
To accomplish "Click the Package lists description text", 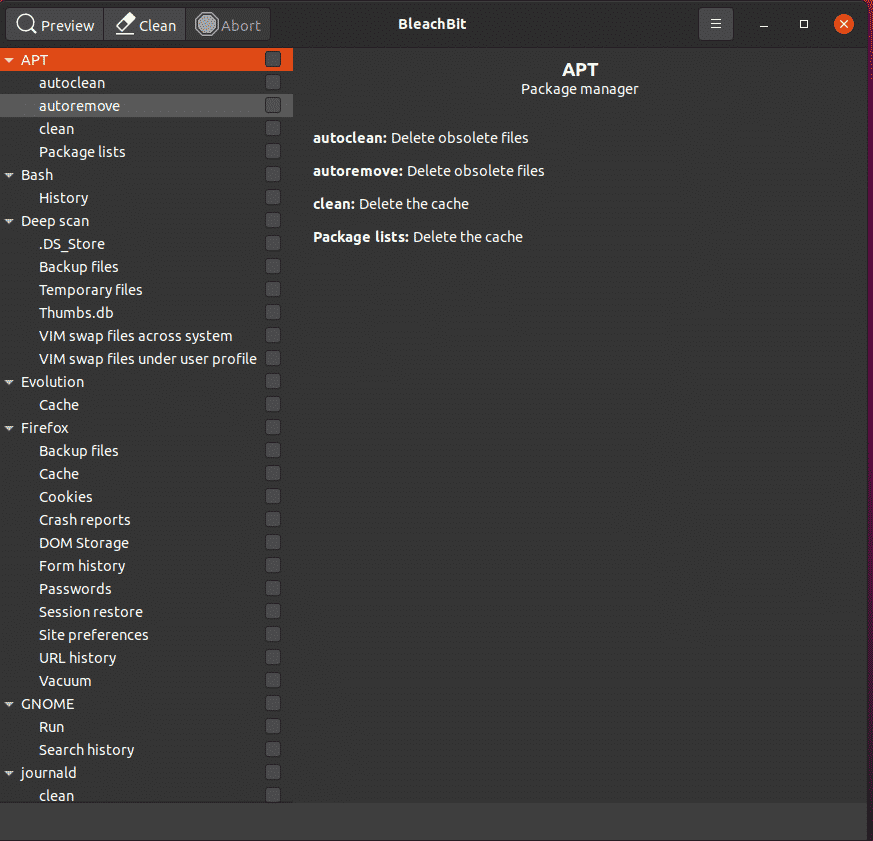I will coord(418,237).
